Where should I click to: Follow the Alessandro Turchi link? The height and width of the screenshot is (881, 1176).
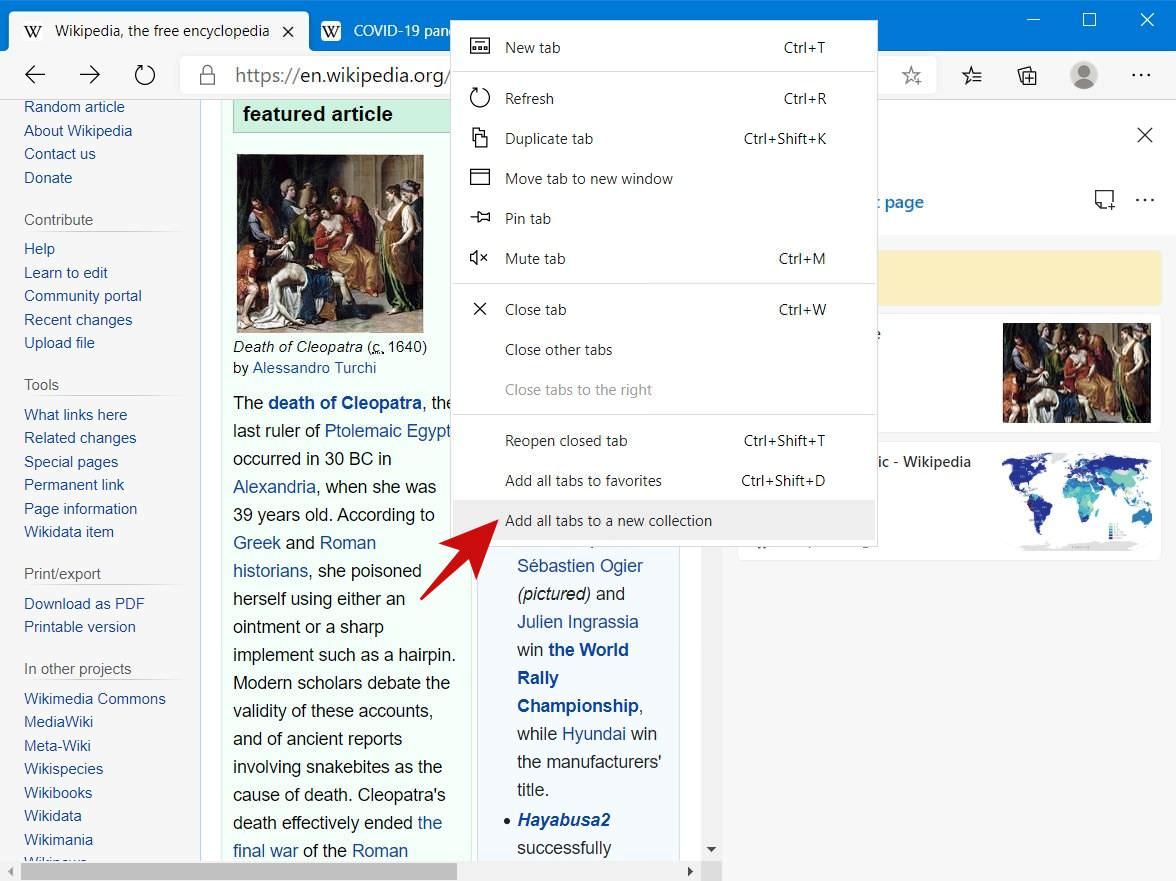point(314,367)
